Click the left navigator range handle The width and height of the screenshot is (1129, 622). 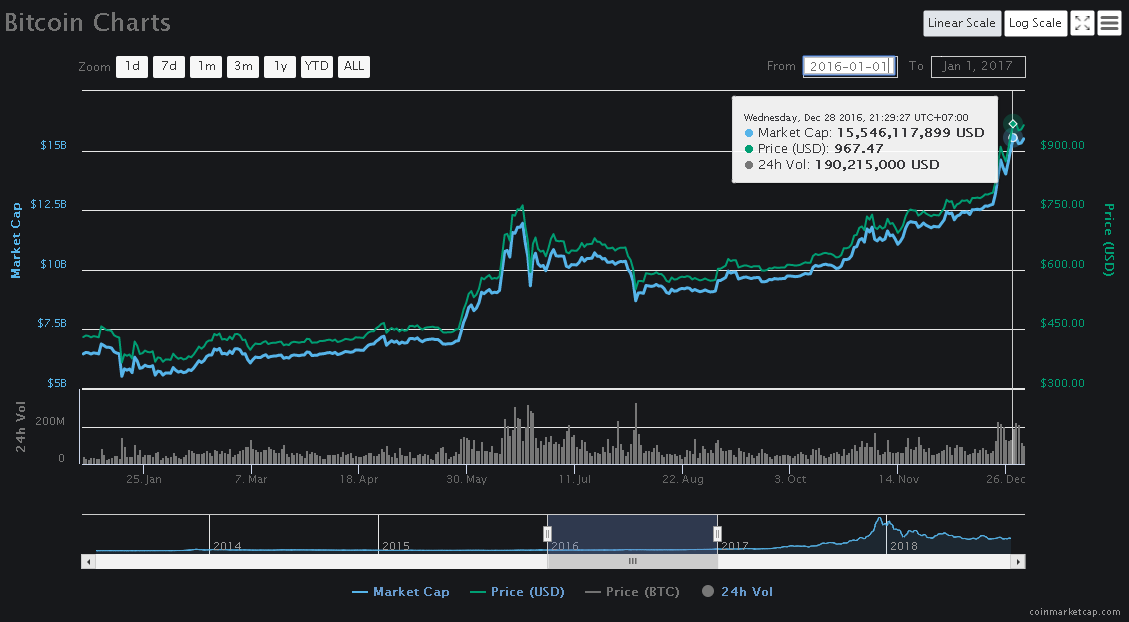coord(547,533)
